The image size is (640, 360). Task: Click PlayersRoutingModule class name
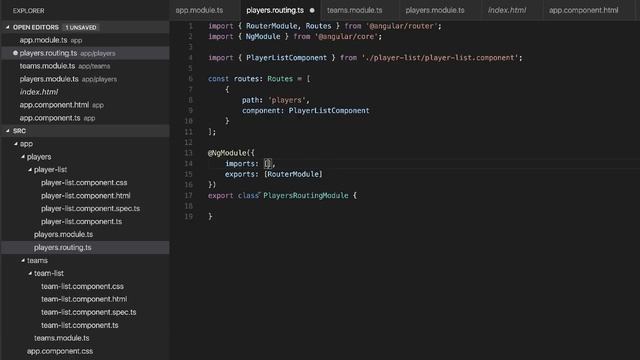tap(306, 196)
